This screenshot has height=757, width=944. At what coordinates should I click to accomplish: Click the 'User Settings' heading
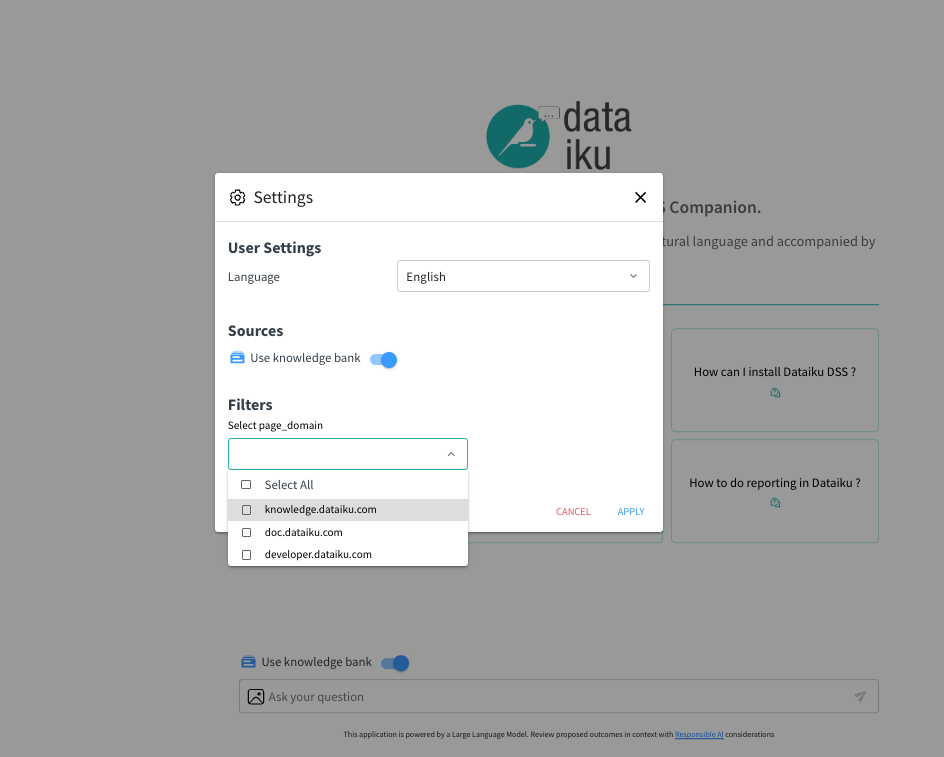tap(275, 248)
